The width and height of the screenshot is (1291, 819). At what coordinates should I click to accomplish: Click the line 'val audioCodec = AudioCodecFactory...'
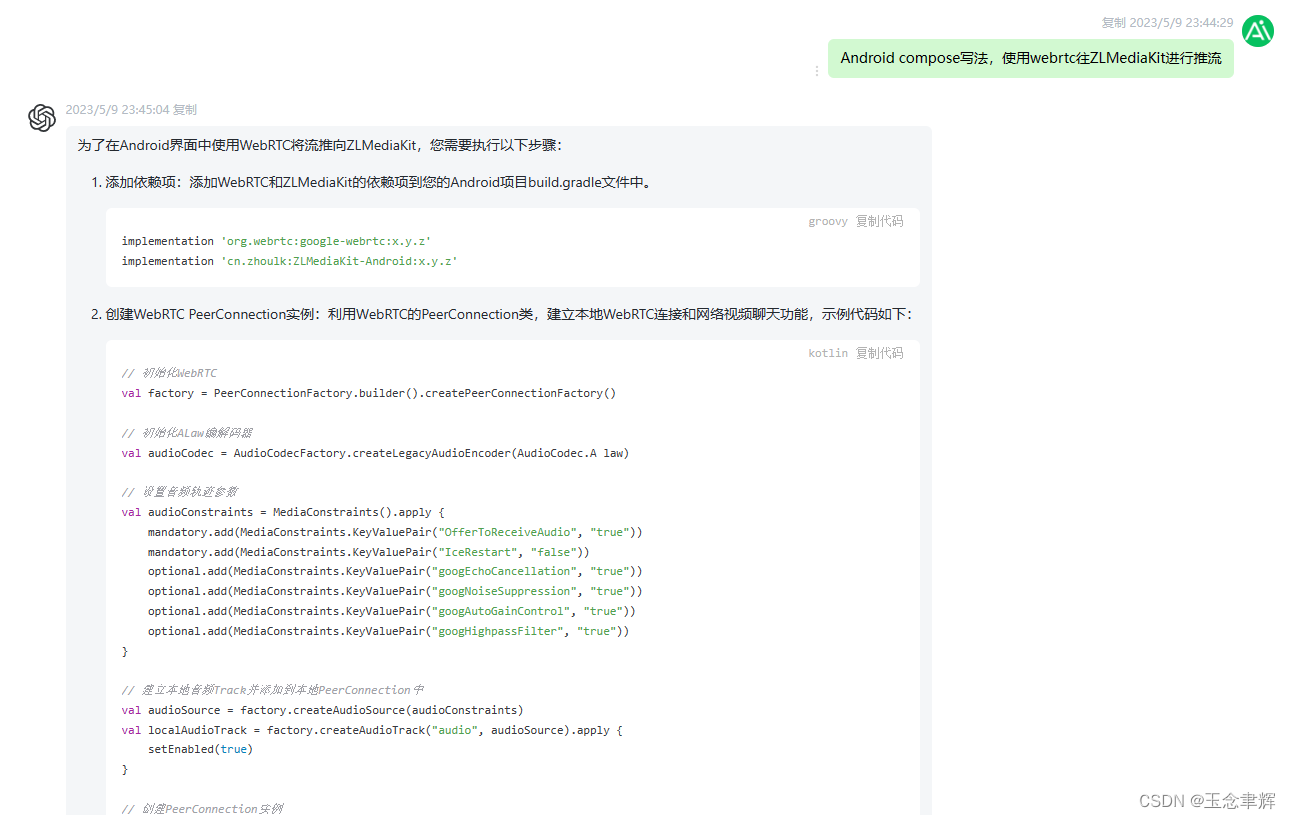(x=375, y=452)
